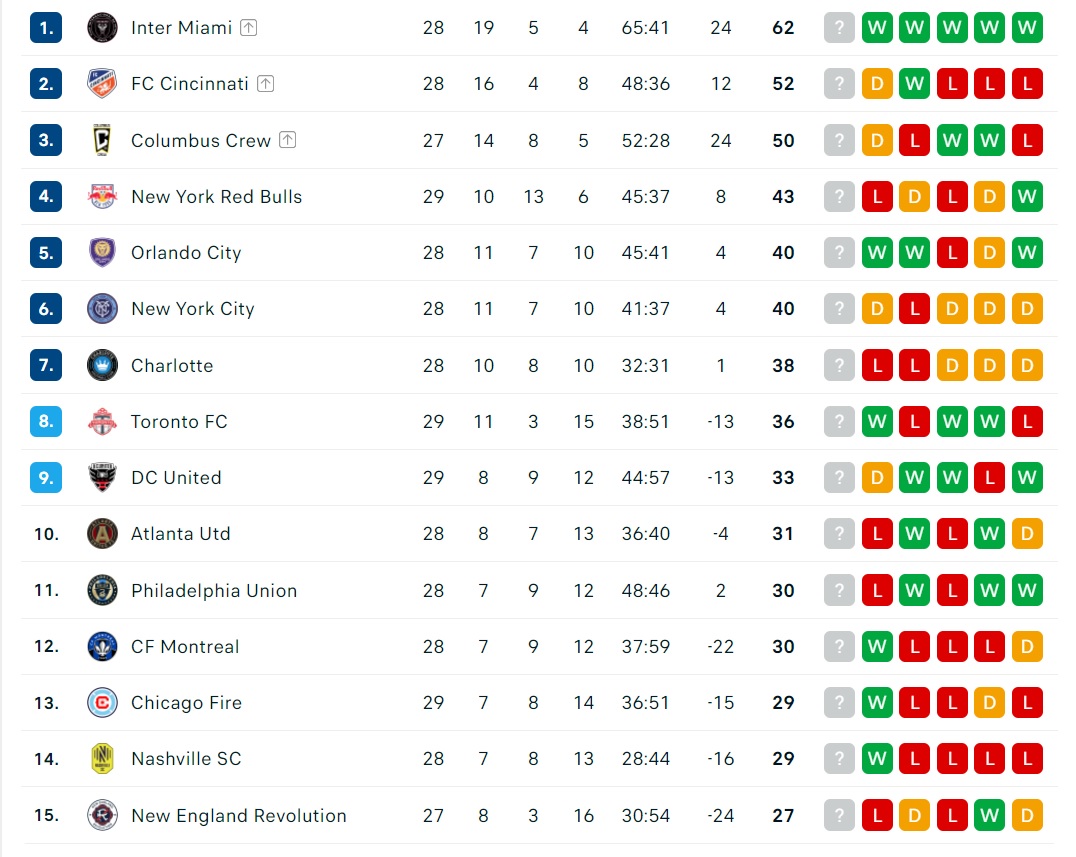Click the Toronto FC club logo
The width and height of the screenshot is (1076, 857).
102,421
